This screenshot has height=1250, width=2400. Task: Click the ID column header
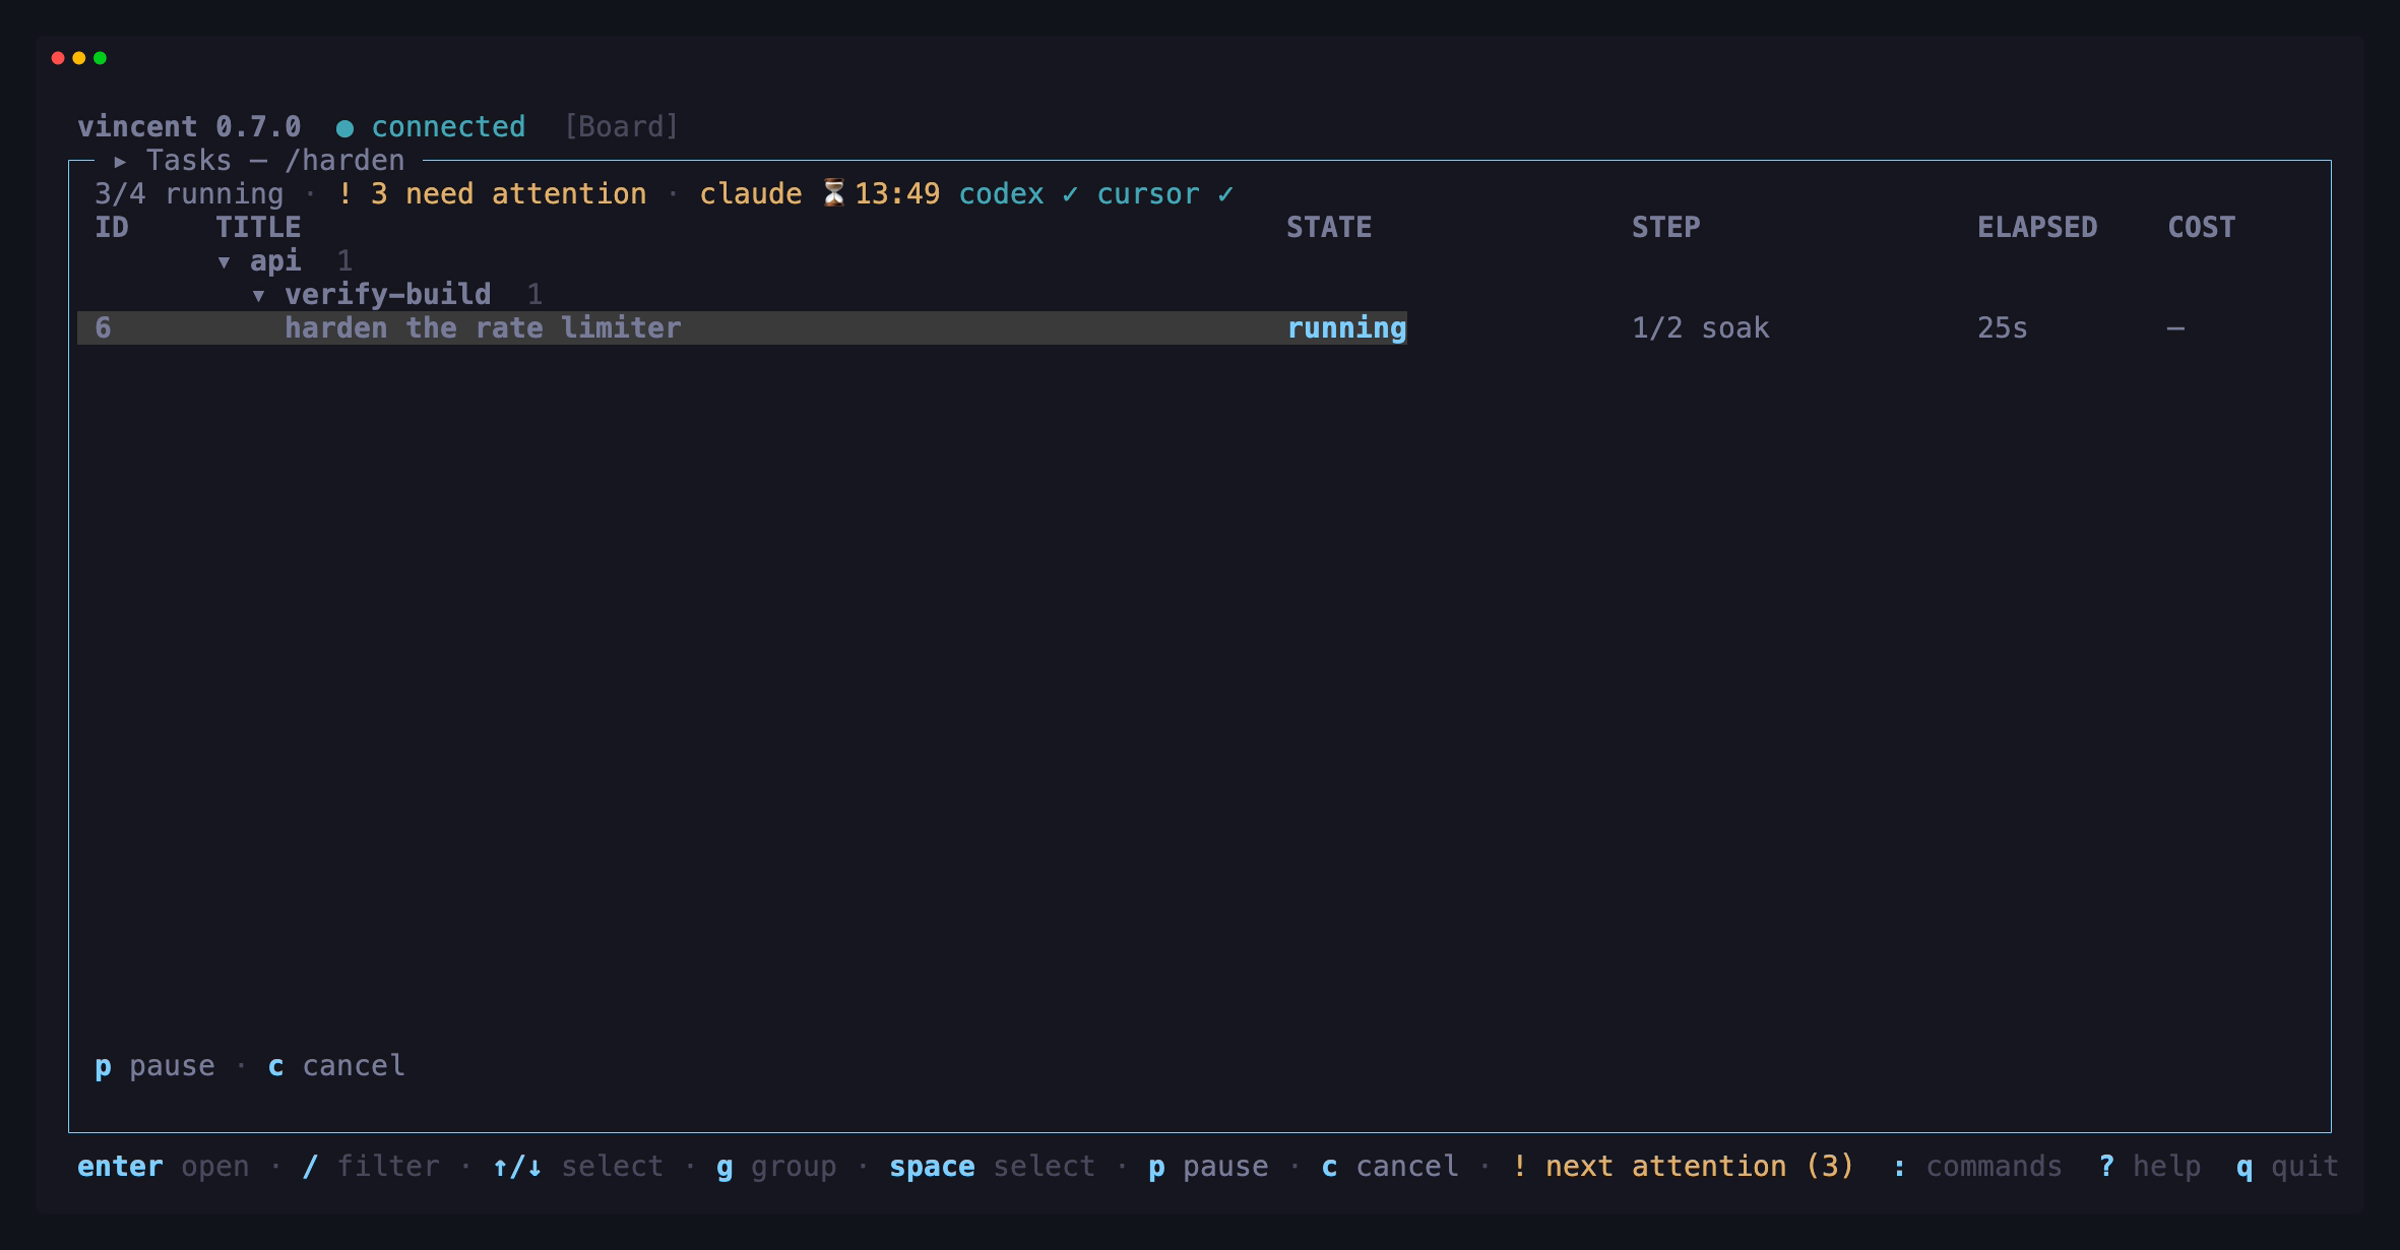(x=112, y=227)
